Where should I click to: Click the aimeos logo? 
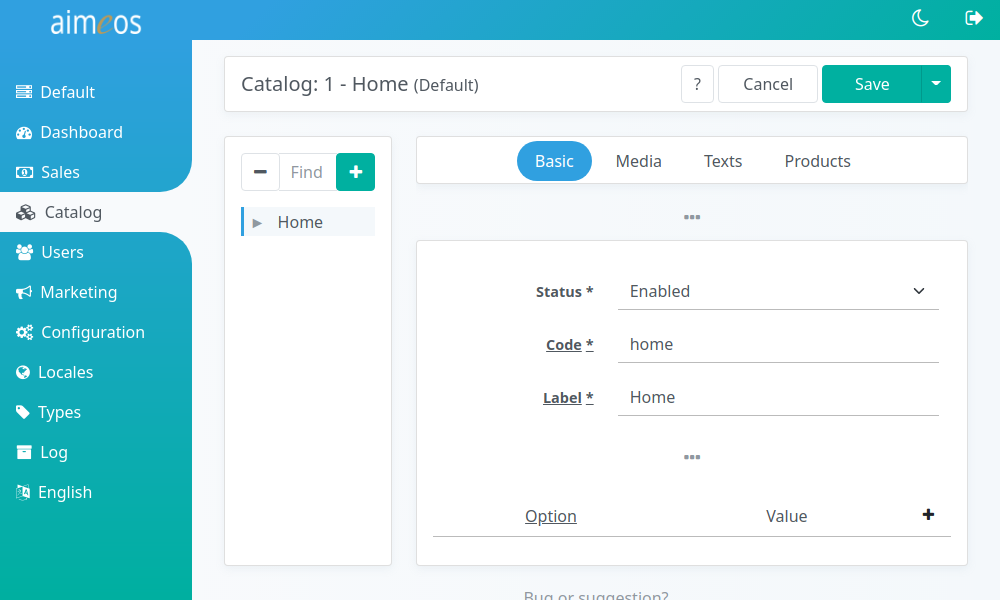click(x=96, y=23)
